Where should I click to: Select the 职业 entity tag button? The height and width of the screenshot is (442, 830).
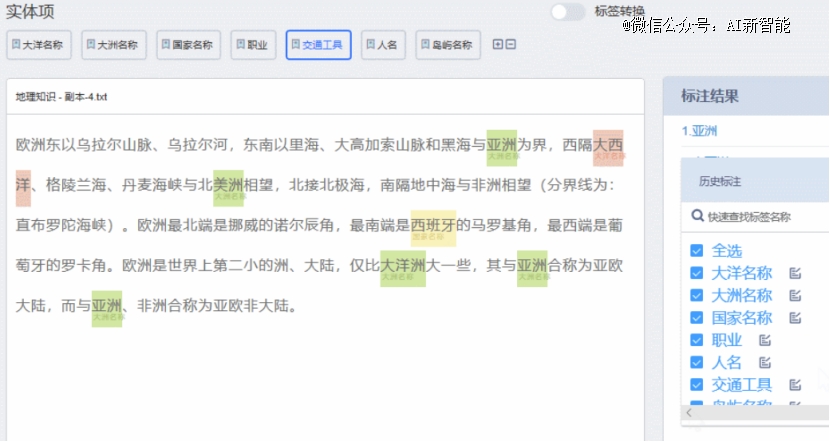pos(253,45)
